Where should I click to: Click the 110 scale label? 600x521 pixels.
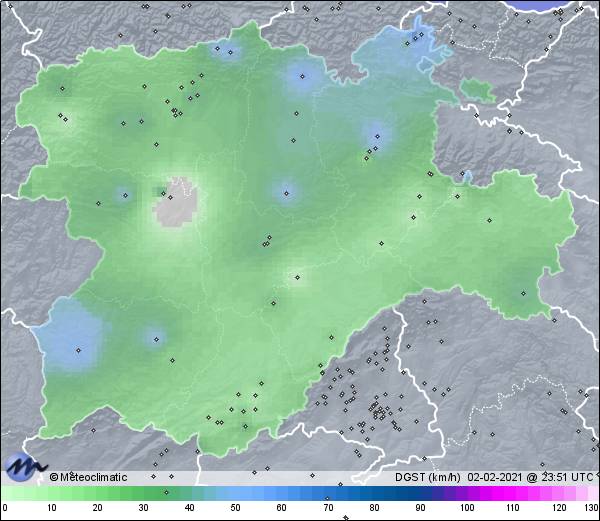513,508
